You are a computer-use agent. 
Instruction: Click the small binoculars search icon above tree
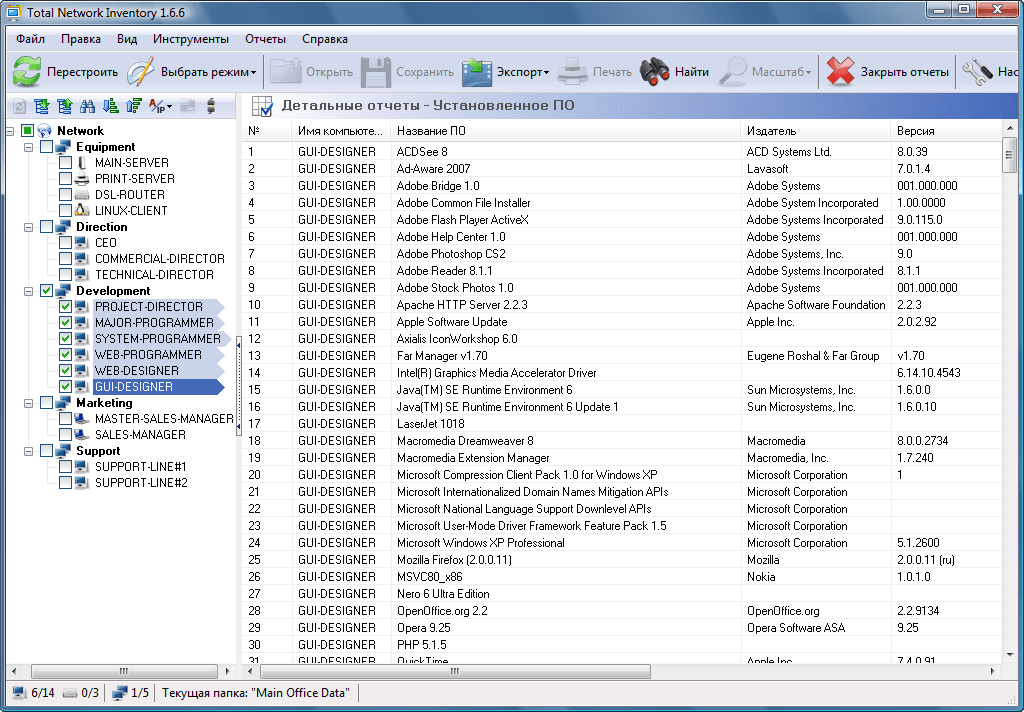pyautogui.click(x=87, y=106)
